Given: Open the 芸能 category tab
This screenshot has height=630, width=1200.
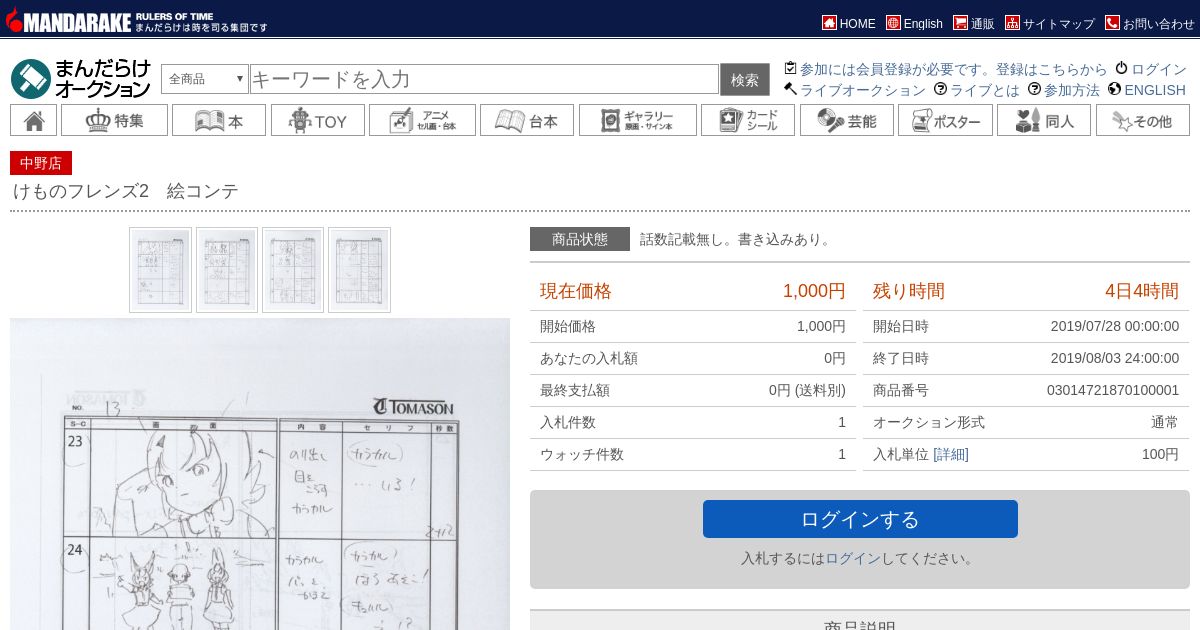Looking at the screenshot, I should point(846,120).
